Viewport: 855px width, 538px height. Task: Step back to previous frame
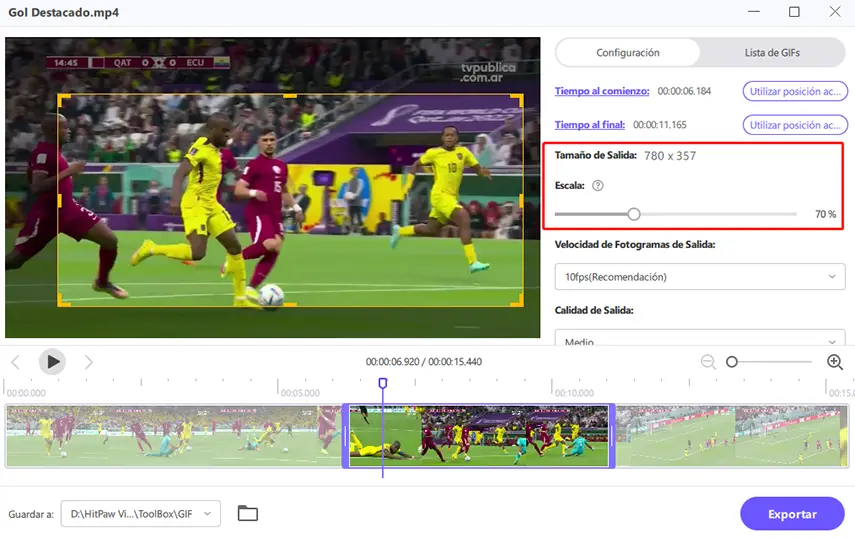tap(15, 362)
